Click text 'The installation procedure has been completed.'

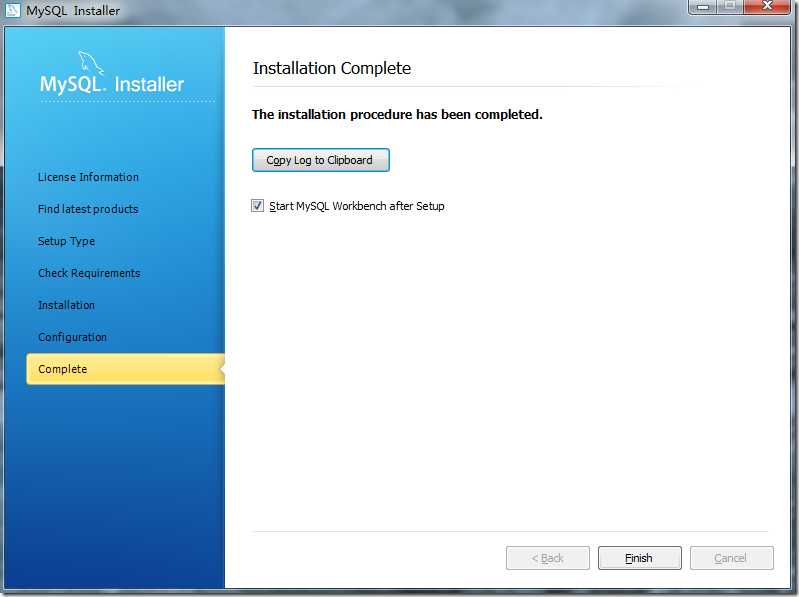click(x=397, y=115)
